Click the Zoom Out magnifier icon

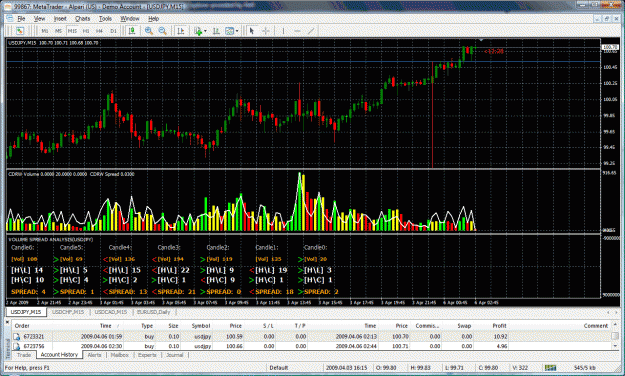162,31
